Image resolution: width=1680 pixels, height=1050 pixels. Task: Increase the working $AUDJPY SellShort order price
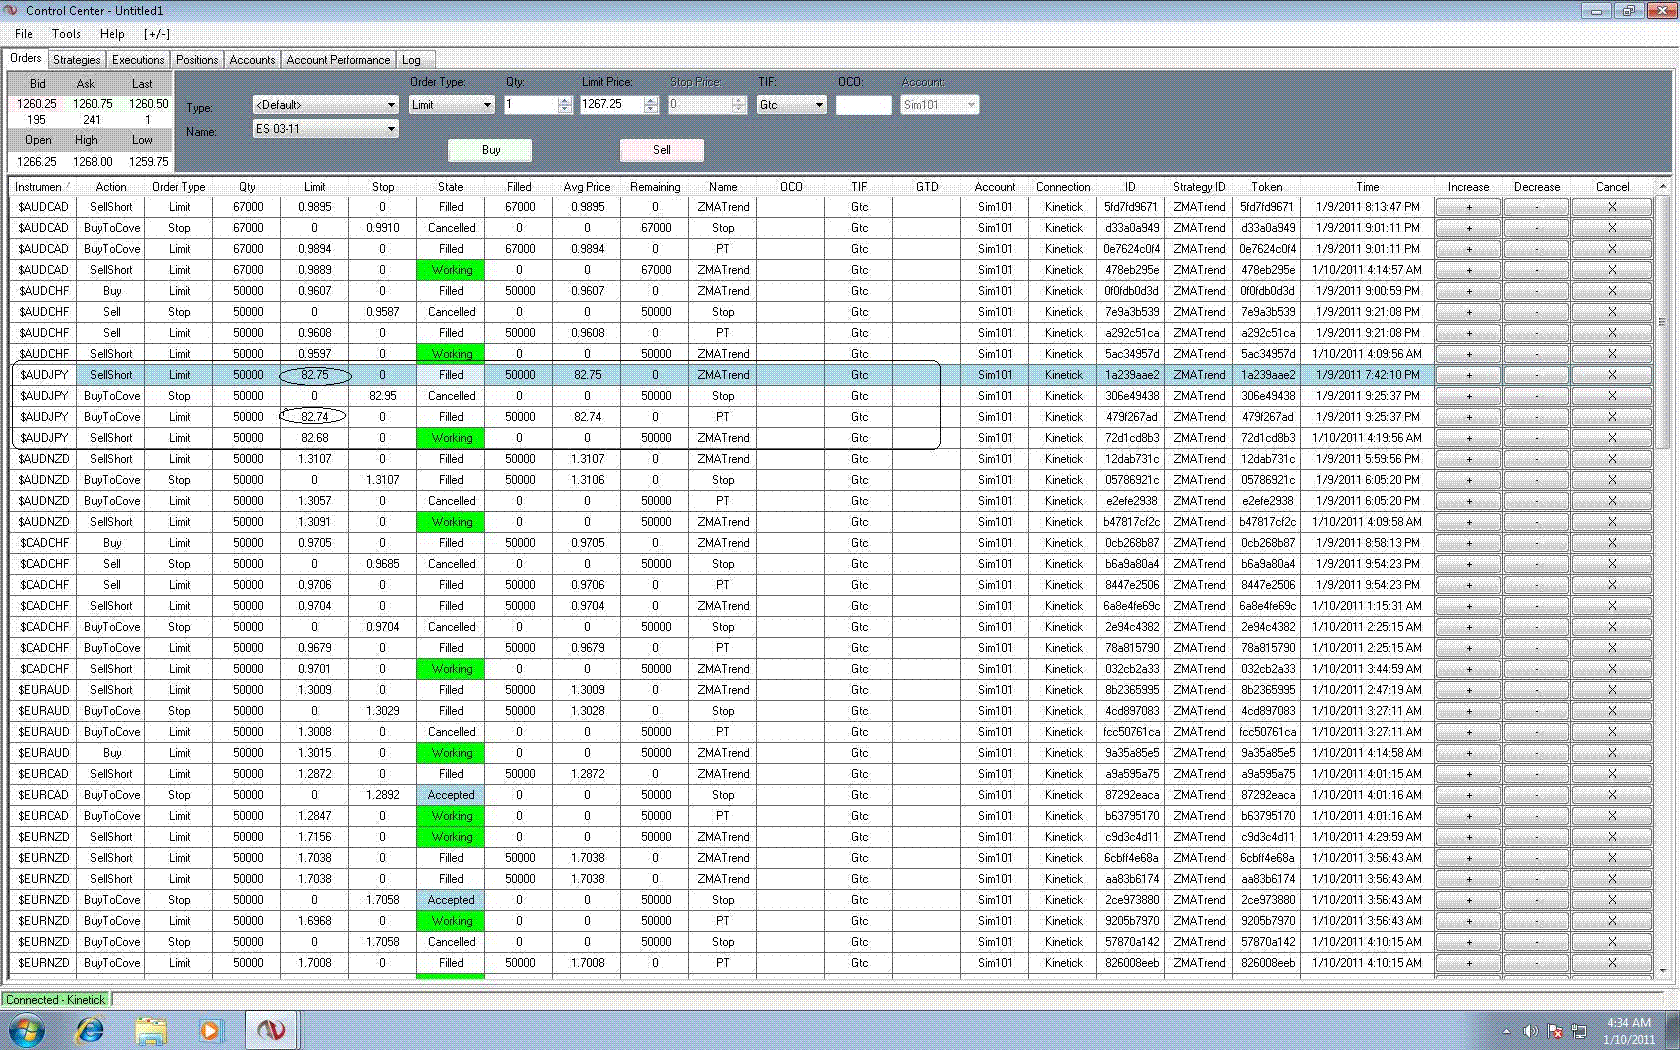[x=1468, y=438]
